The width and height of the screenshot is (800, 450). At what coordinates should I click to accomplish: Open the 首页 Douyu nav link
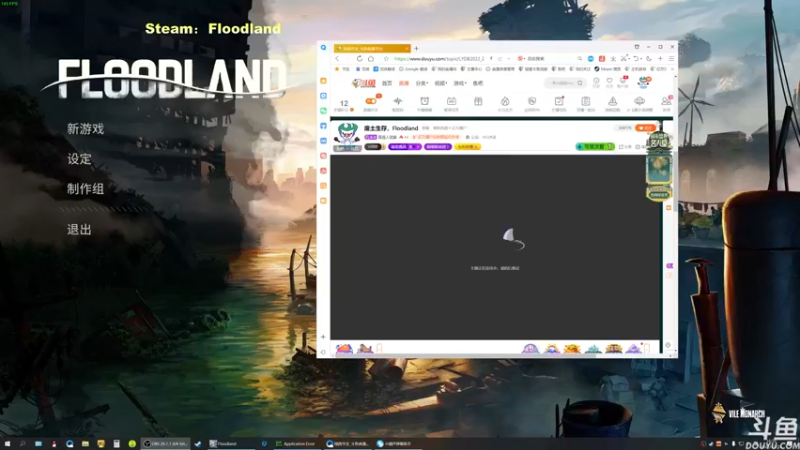(387, 83)
